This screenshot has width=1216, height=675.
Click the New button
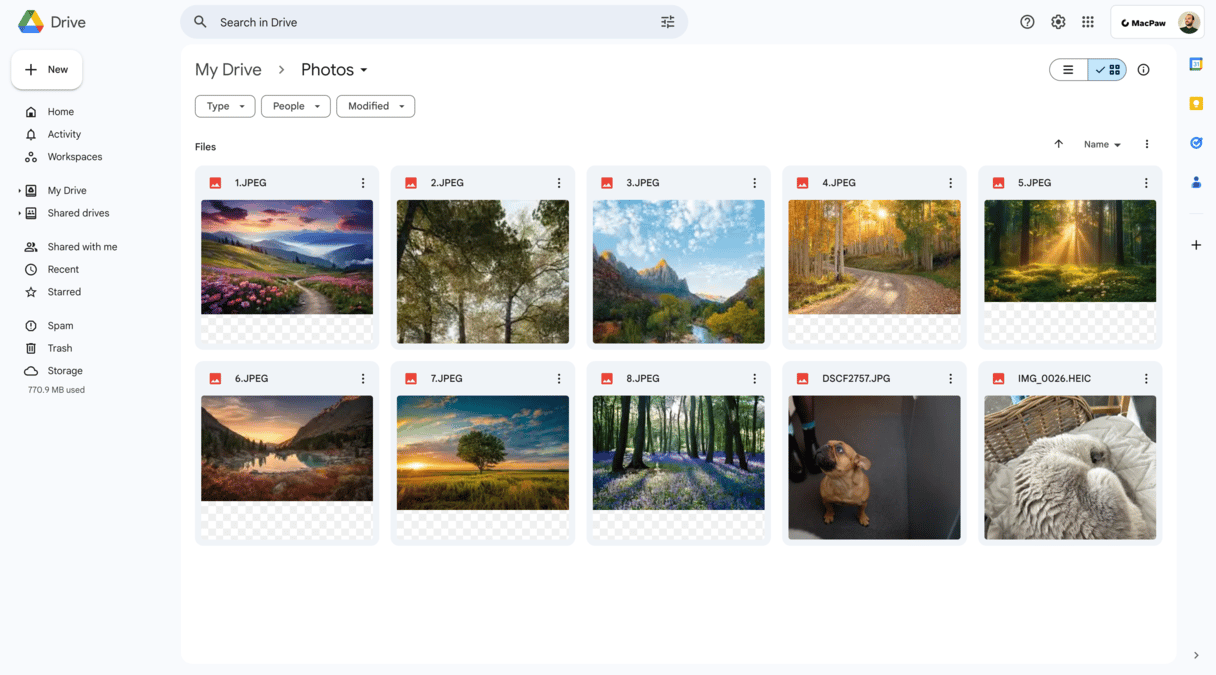(47, 70)
